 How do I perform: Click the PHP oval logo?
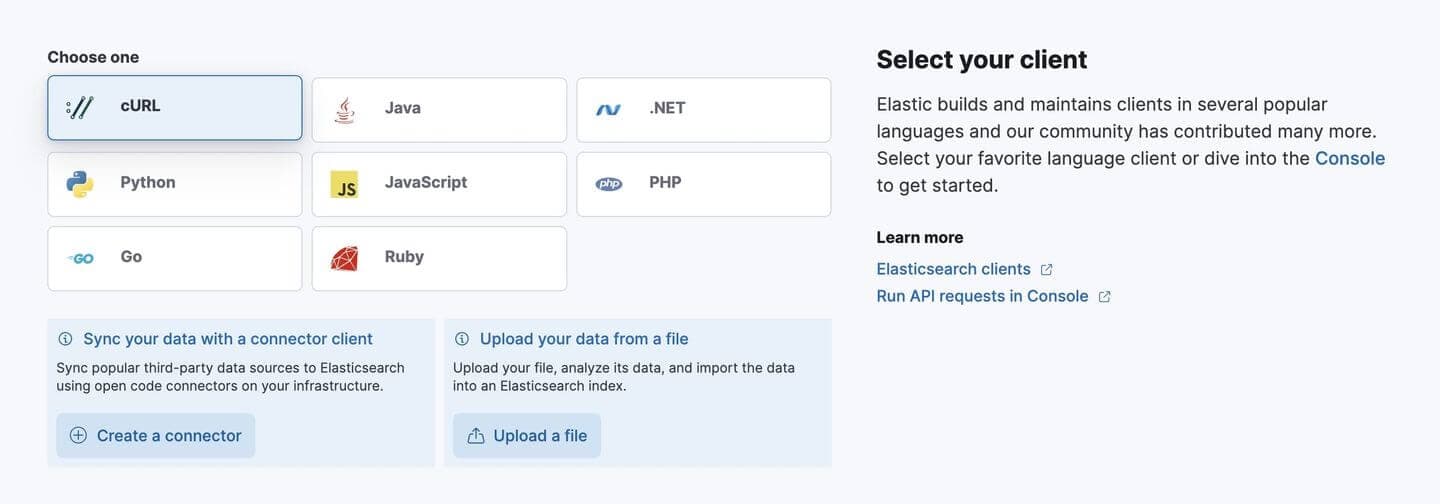608,184
